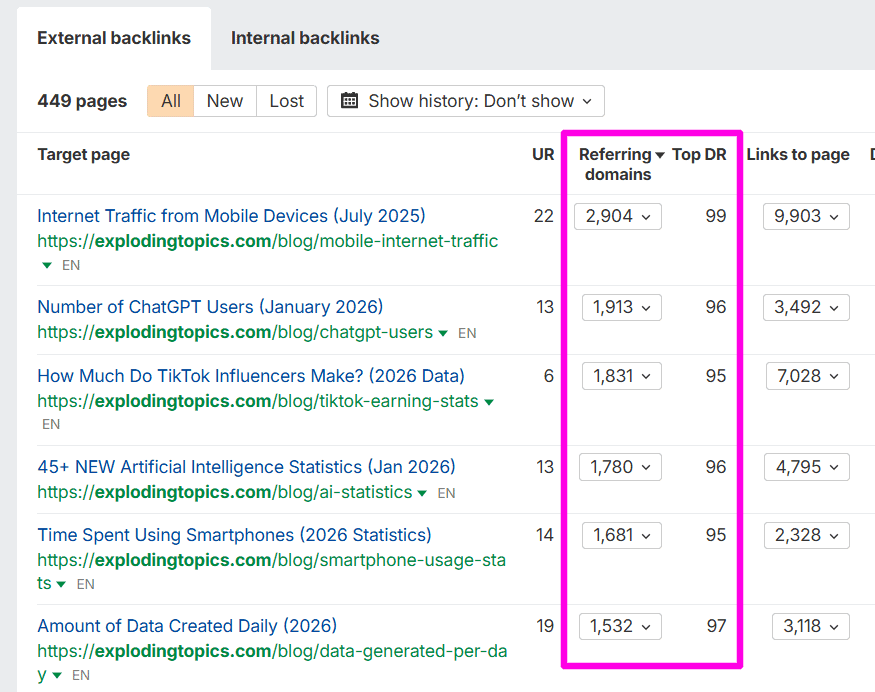Expand links to page 4,795 dropdown
This screenshot has width=875, height=692.
click(807, 467)
